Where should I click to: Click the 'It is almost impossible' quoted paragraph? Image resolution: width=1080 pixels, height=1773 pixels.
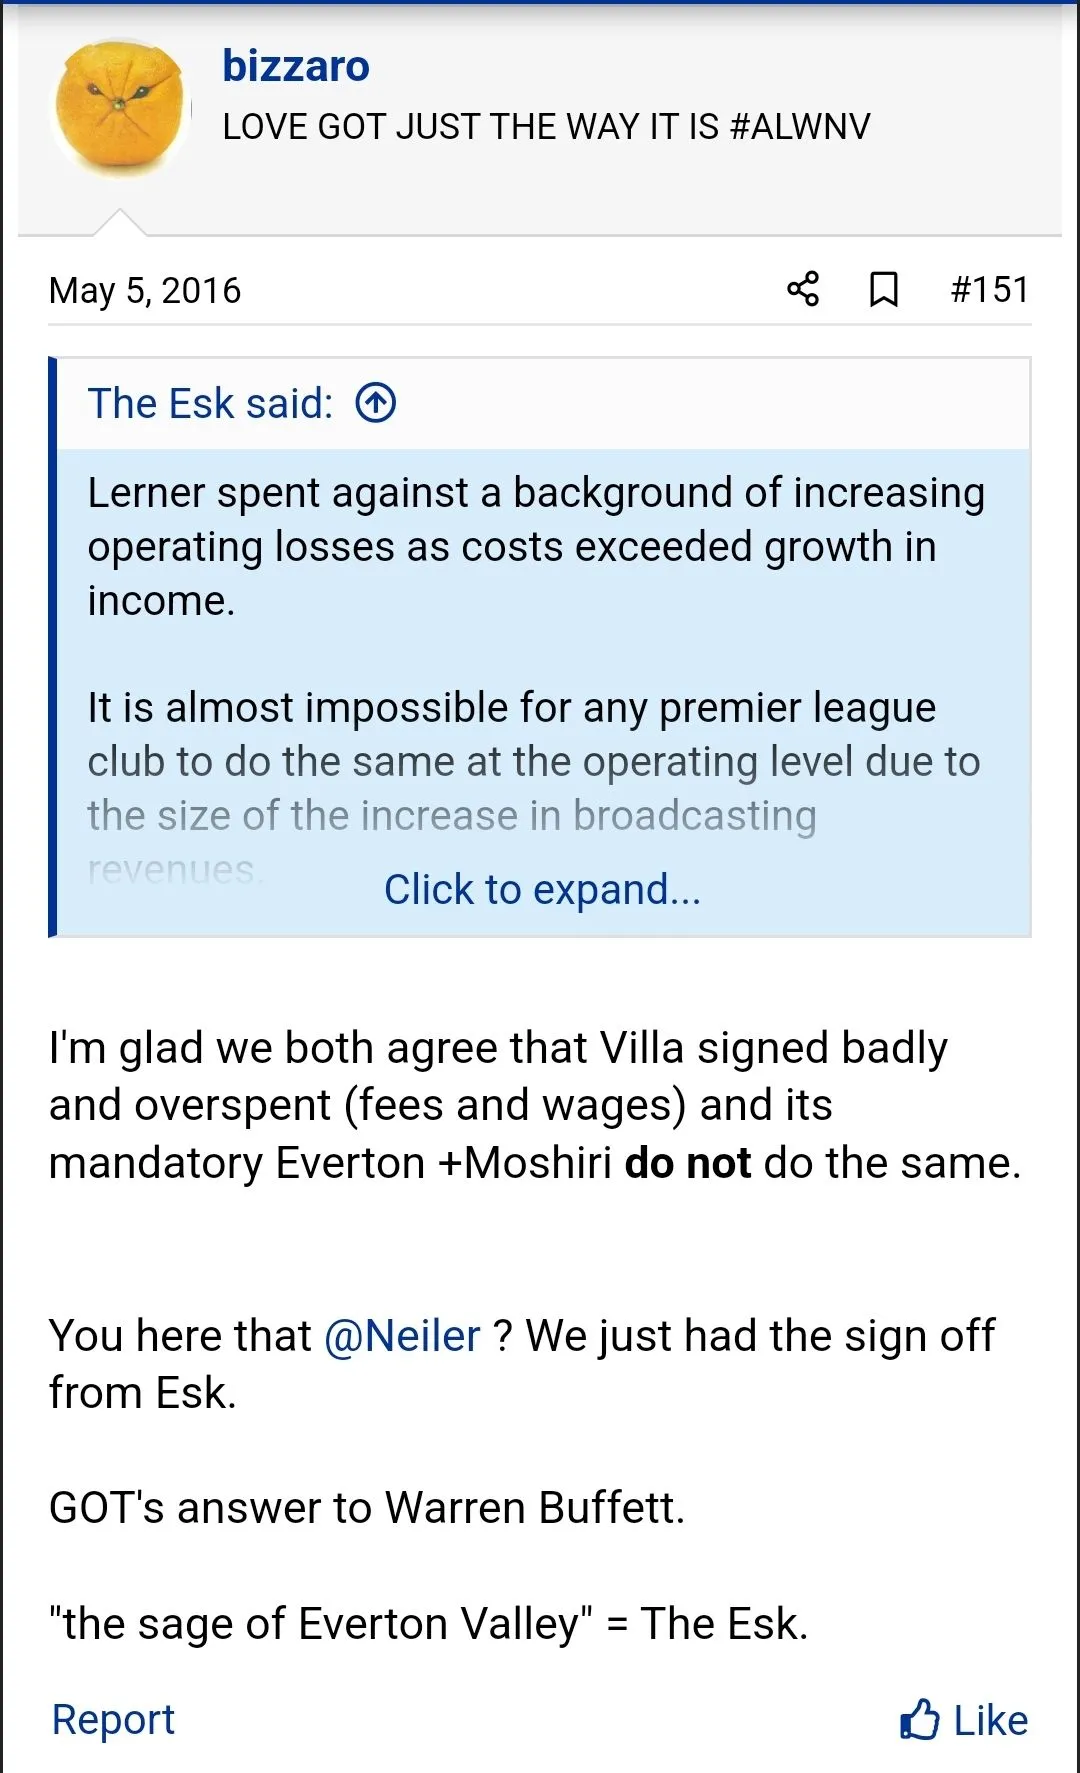tap(533, 761)
